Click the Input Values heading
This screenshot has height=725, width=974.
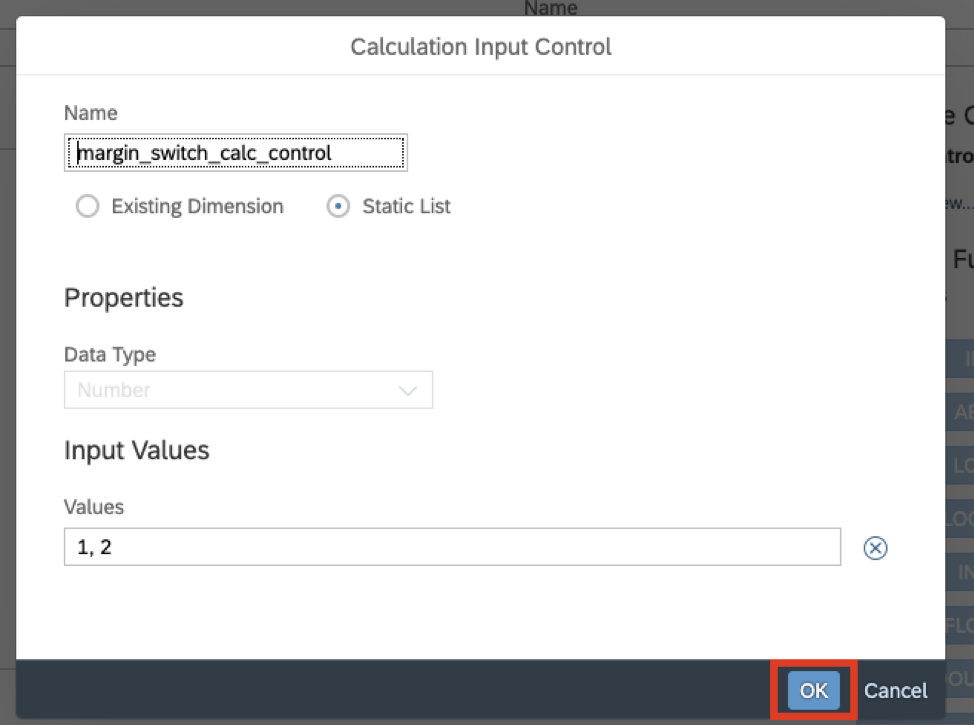(x=137, y=450)
